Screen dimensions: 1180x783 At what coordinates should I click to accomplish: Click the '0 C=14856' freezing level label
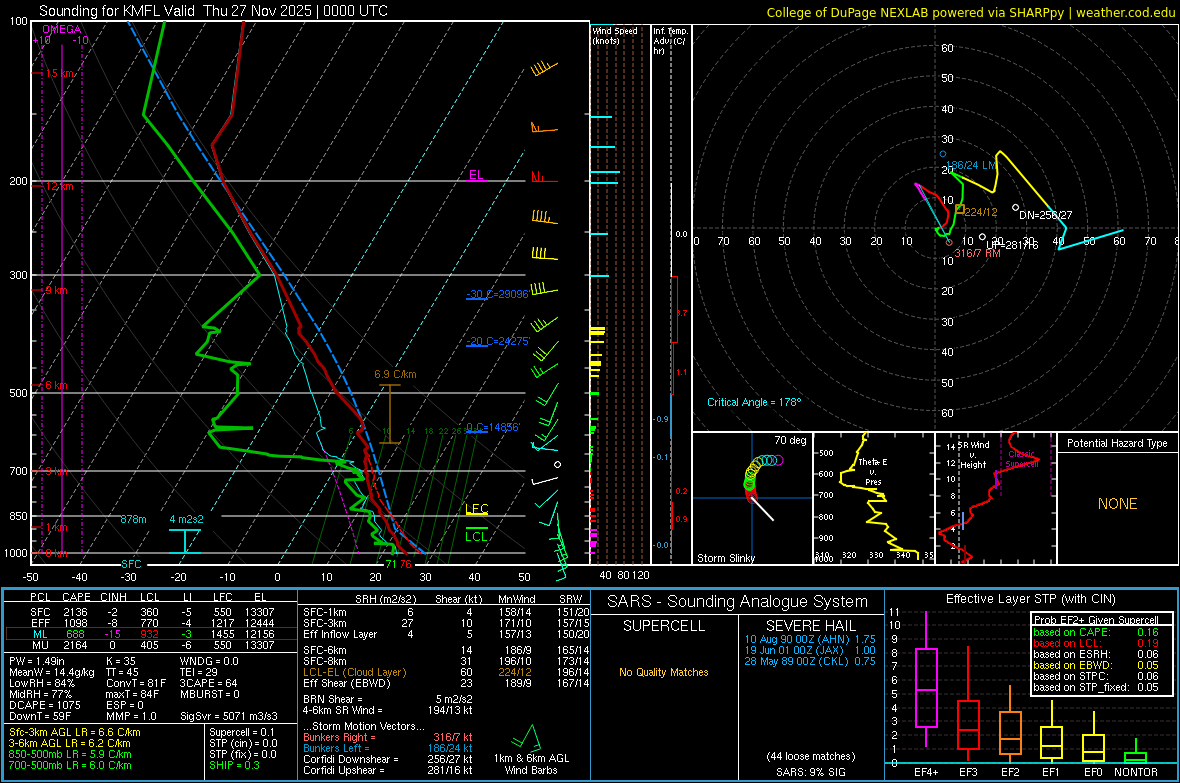tap(493, 427)
